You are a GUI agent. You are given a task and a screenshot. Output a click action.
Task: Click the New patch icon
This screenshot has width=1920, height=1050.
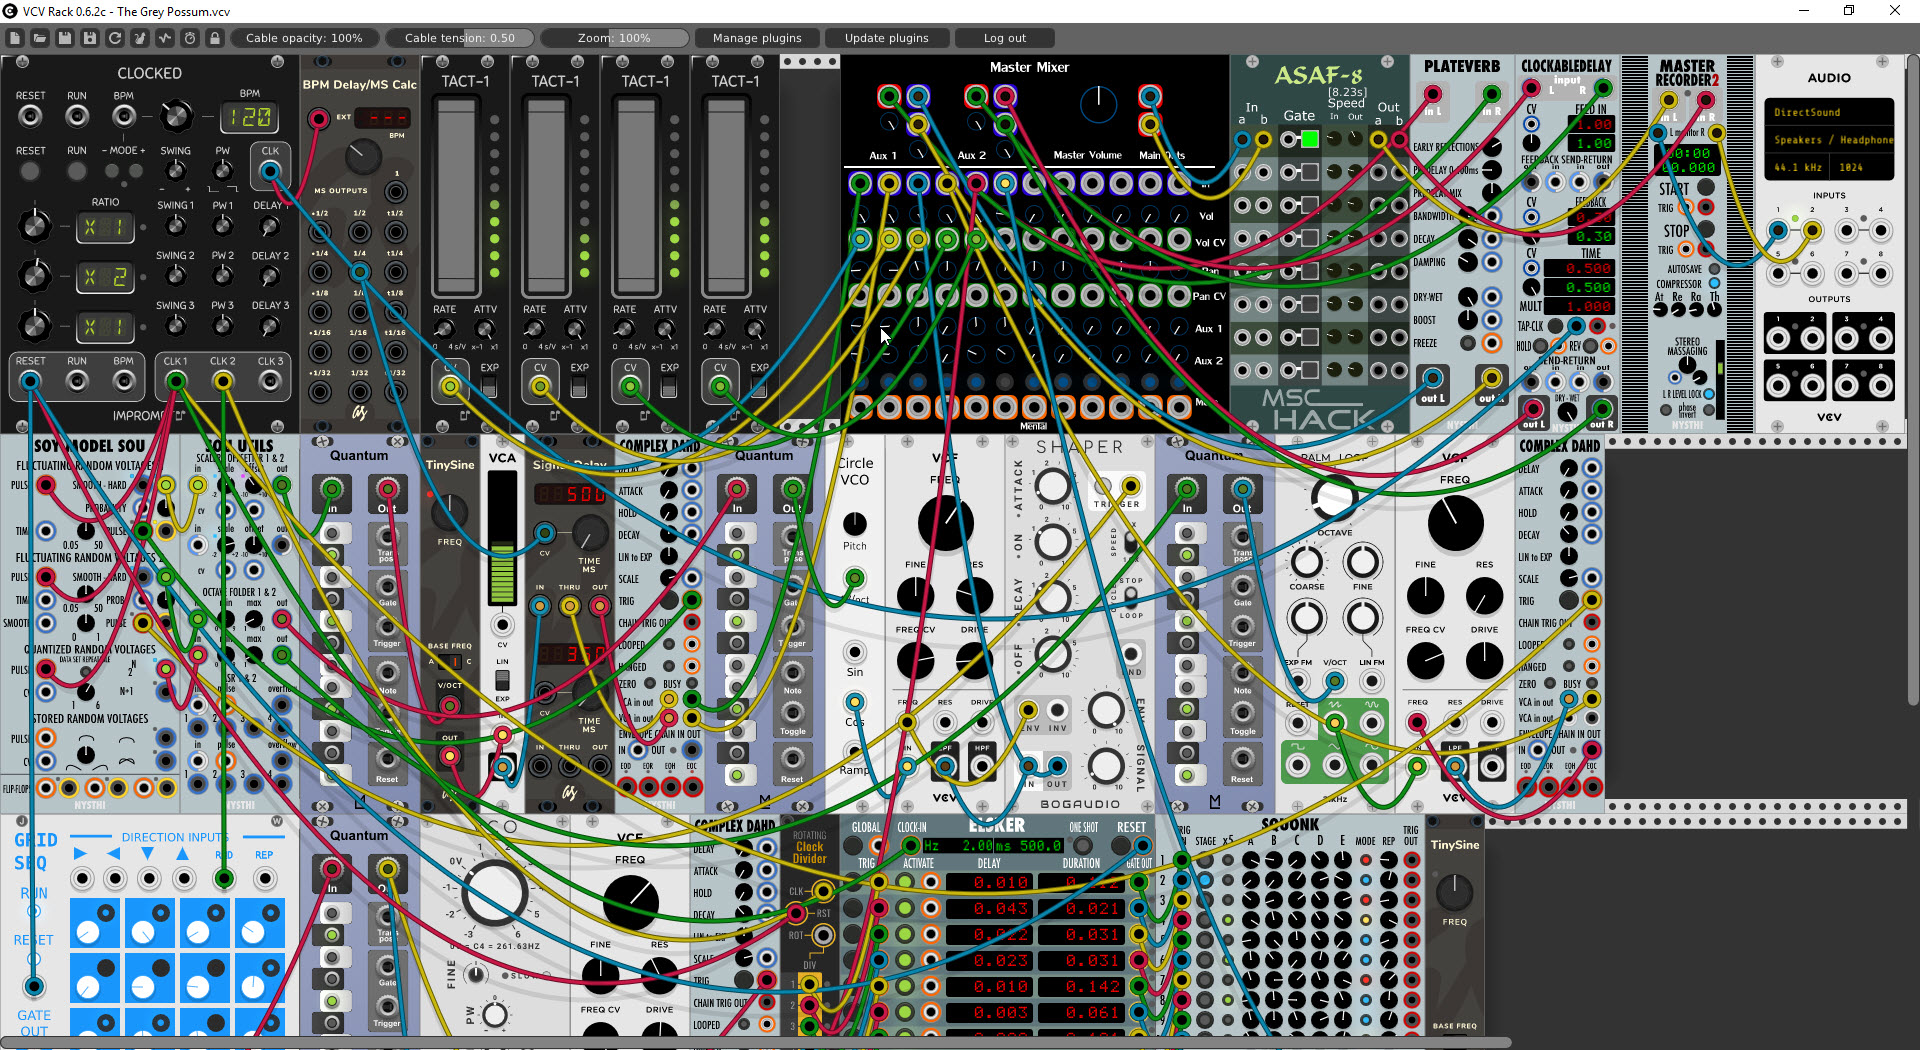[15, 38]
